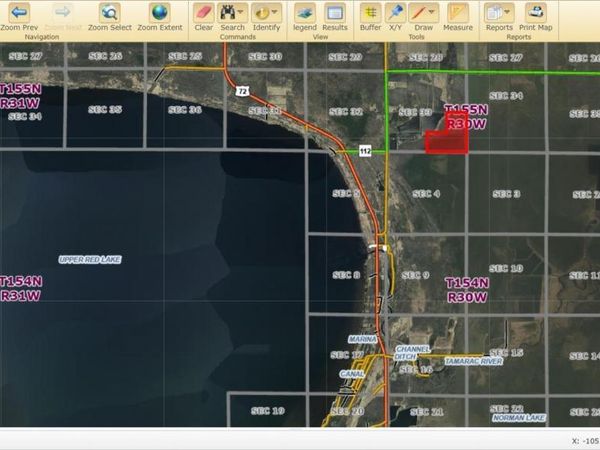Viewport: 600px width, 450px height.
Task: Show the map legend
Action: coord(305,13)
